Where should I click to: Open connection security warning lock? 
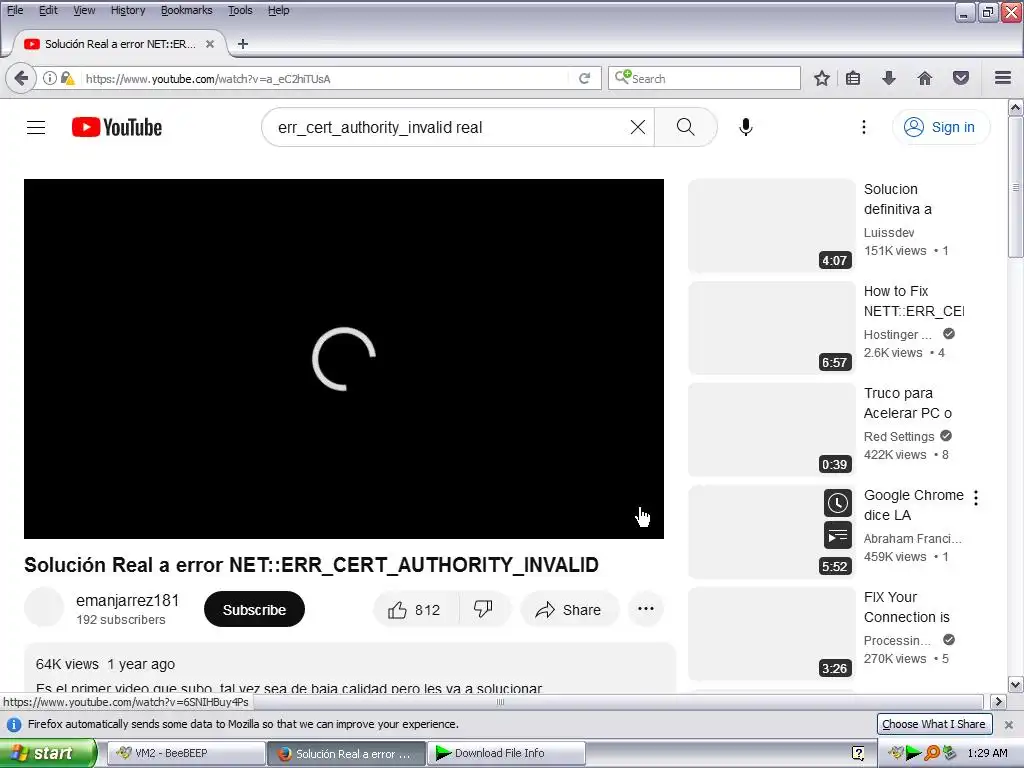tap(67, 78)
